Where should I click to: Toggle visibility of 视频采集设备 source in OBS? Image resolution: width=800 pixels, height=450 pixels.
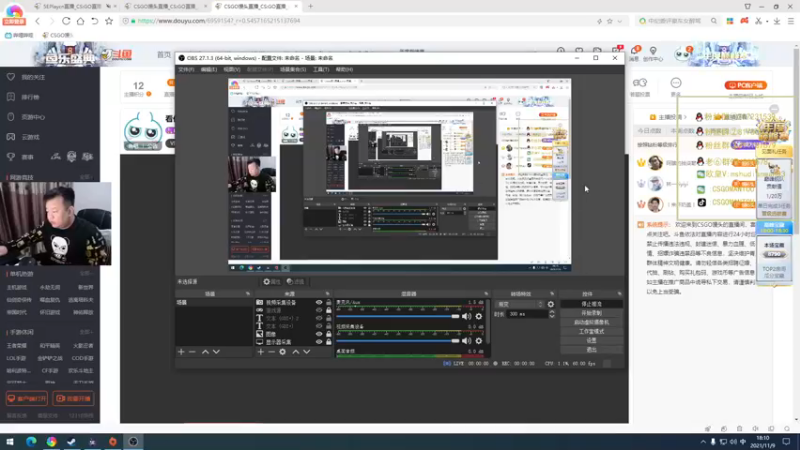[319, 303]
